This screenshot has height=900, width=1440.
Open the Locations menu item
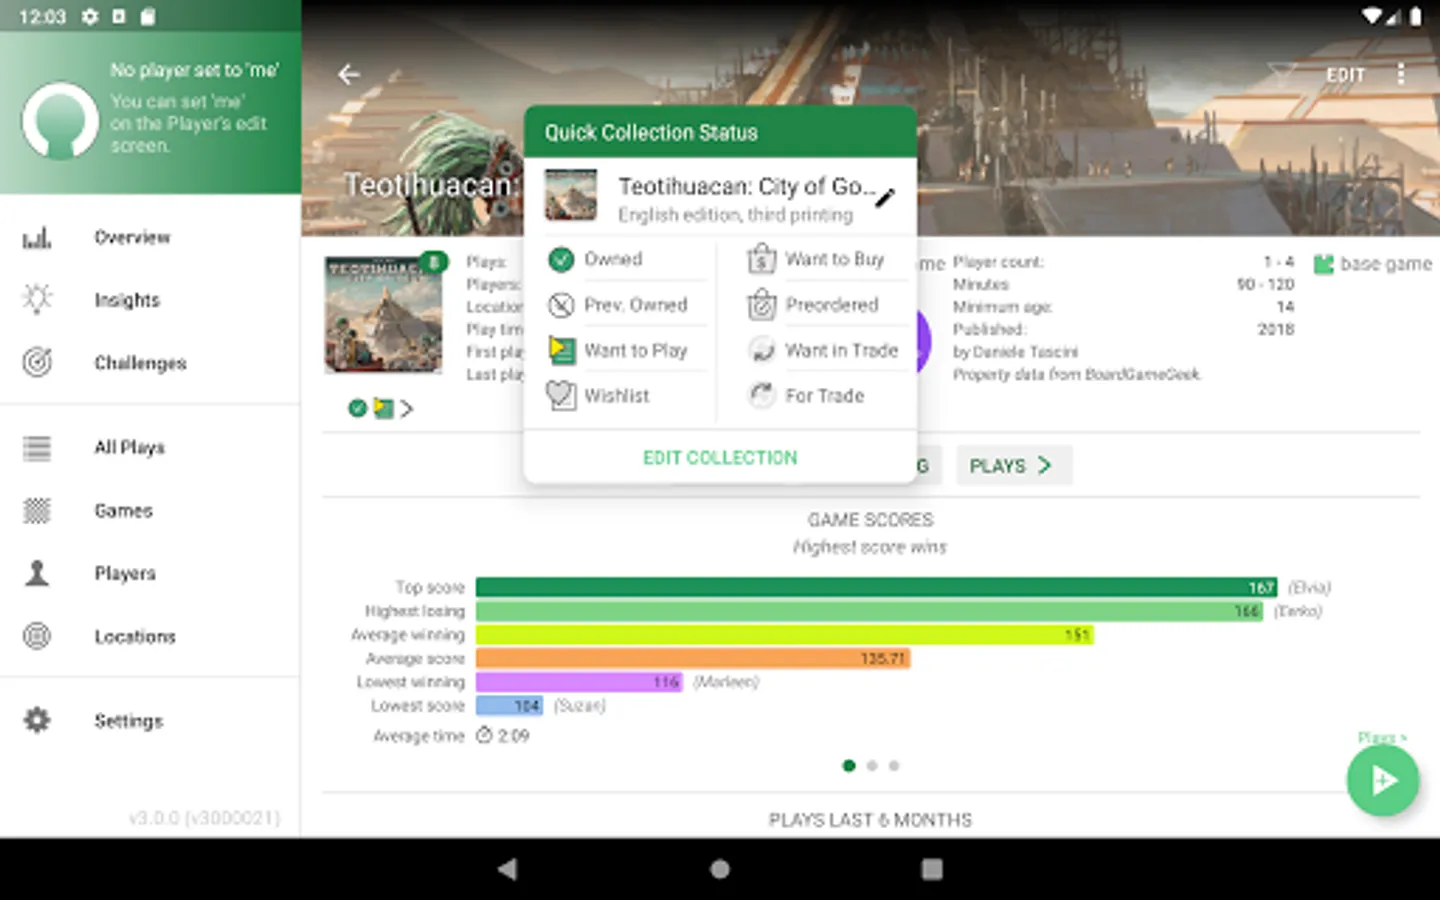coord(150,637)
